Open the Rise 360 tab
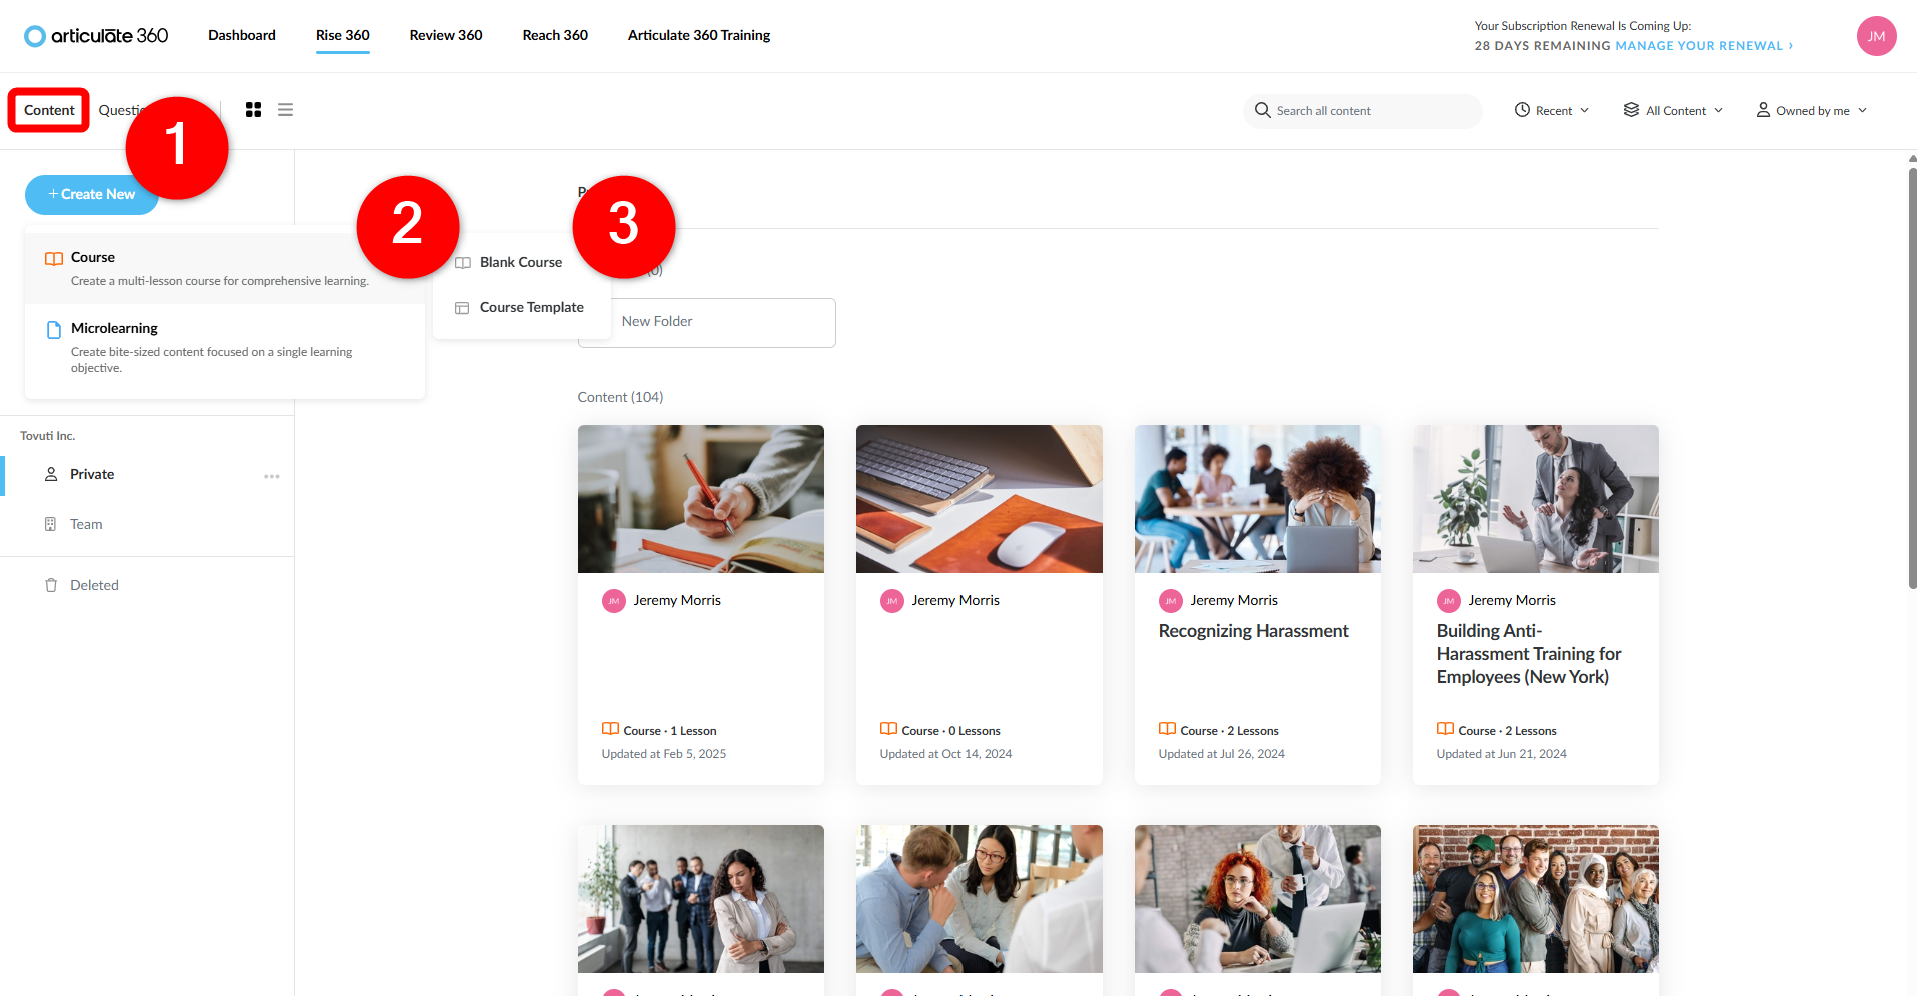1917x996 pixels. (343, 35)
